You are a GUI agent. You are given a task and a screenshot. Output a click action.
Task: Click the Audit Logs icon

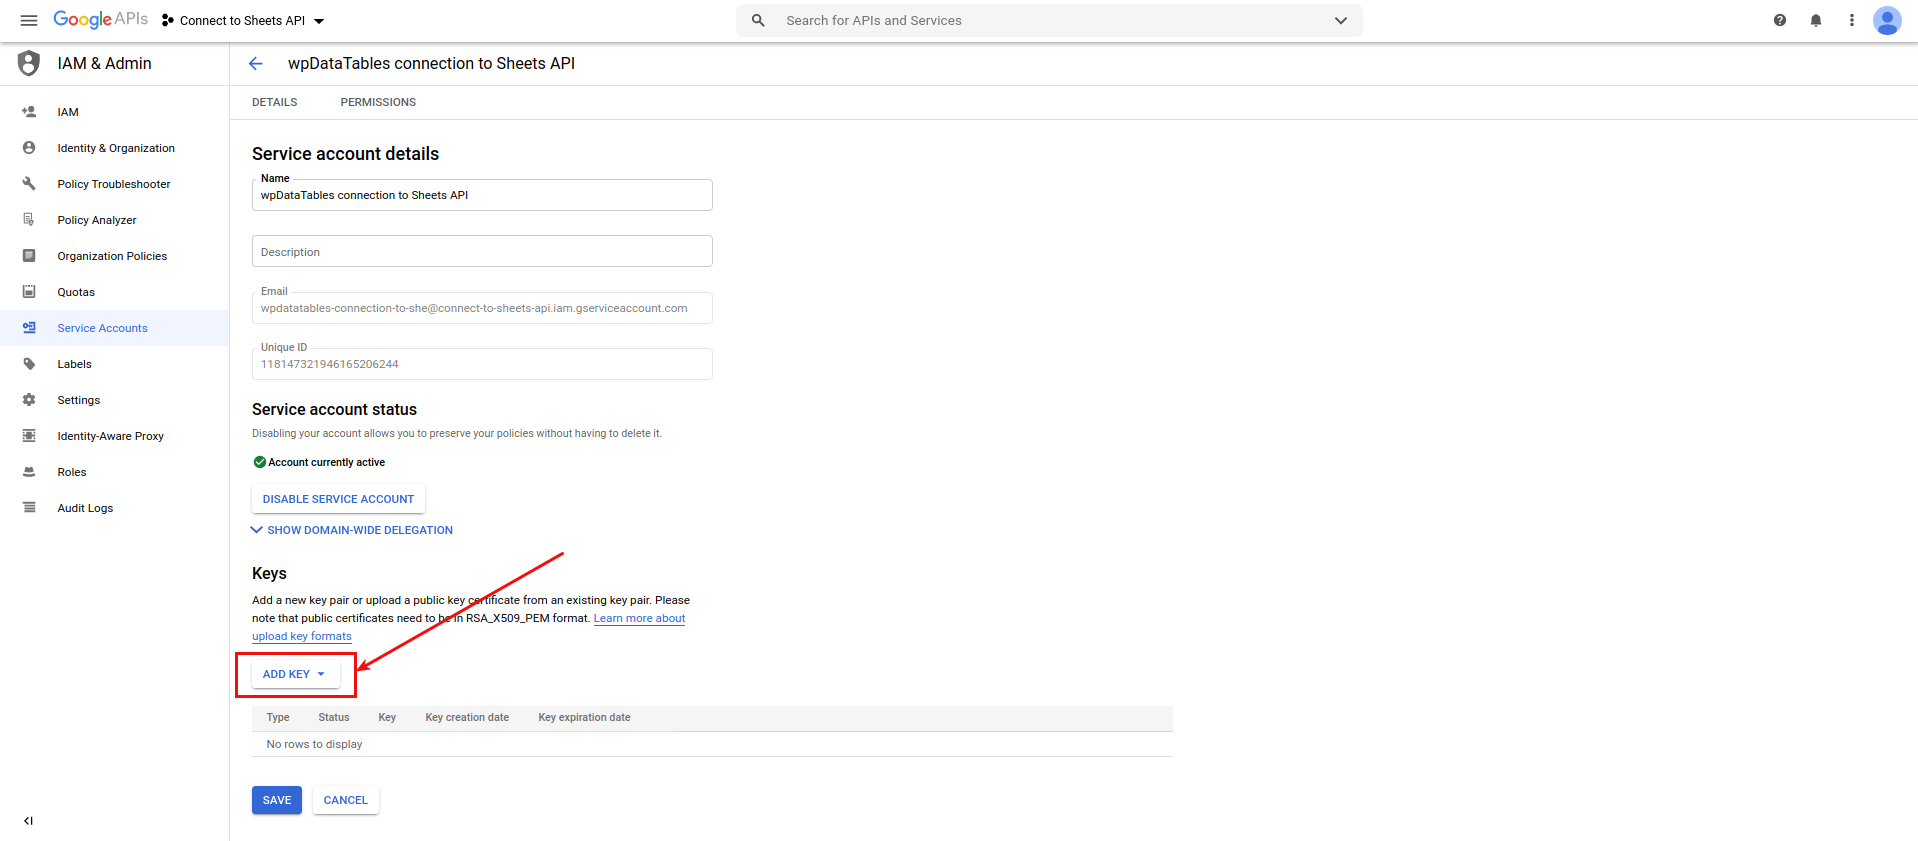29,508
